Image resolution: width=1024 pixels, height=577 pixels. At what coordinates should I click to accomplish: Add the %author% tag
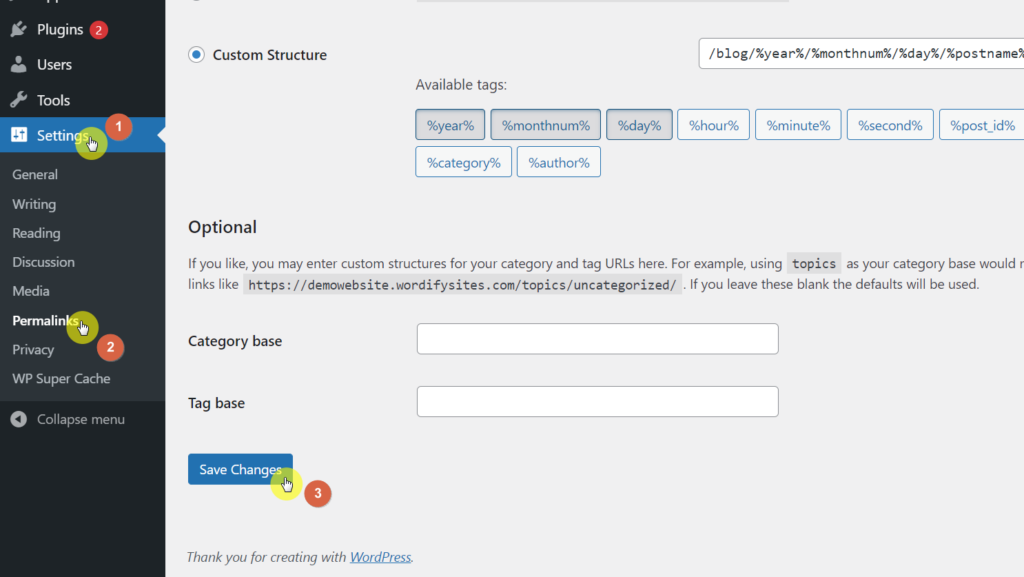click(558, 162)
